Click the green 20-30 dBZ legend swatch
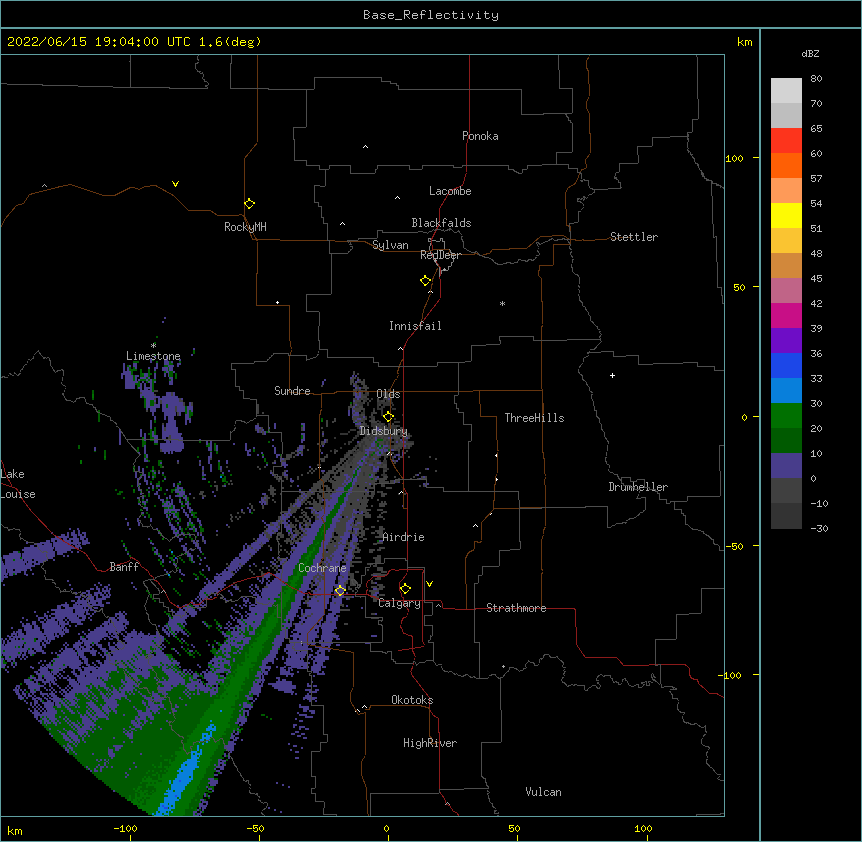862x842 pixels. pos(786,416)
